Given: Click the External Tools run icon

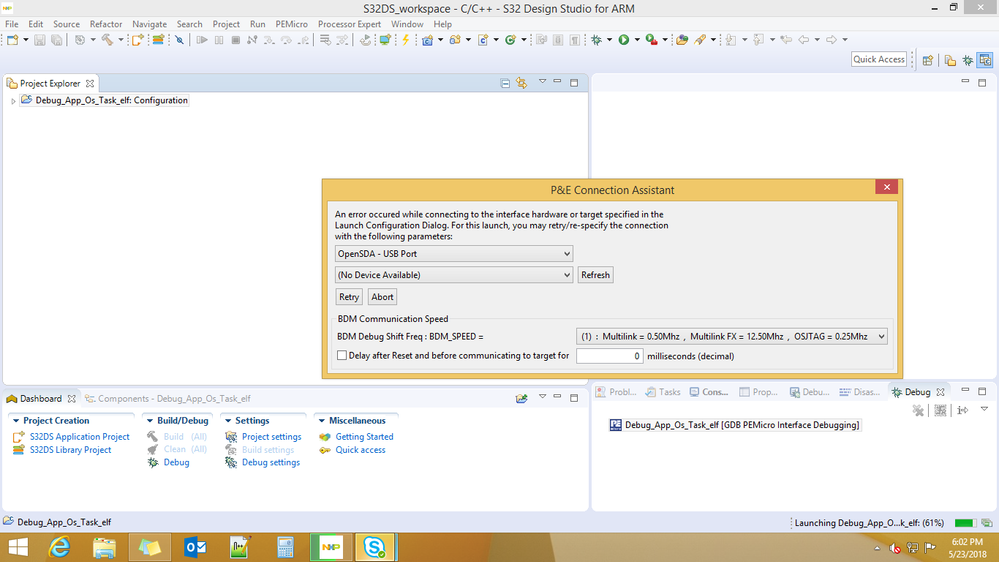Looking at the screenshot, I should tap(650, 40).
